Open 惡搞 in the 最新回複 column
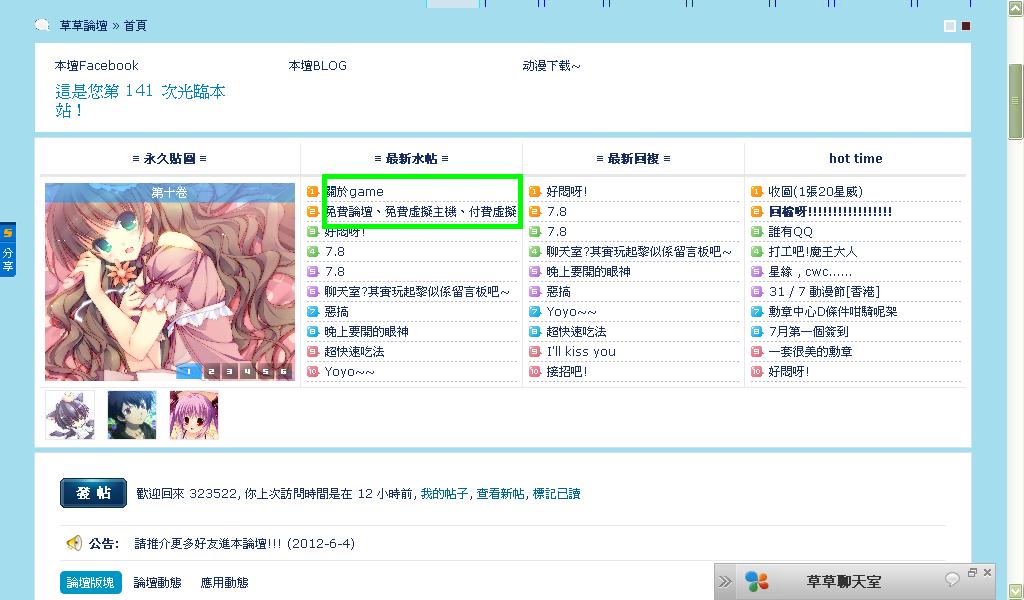Viewport: 1024px width, 600px height. [558, 291]
